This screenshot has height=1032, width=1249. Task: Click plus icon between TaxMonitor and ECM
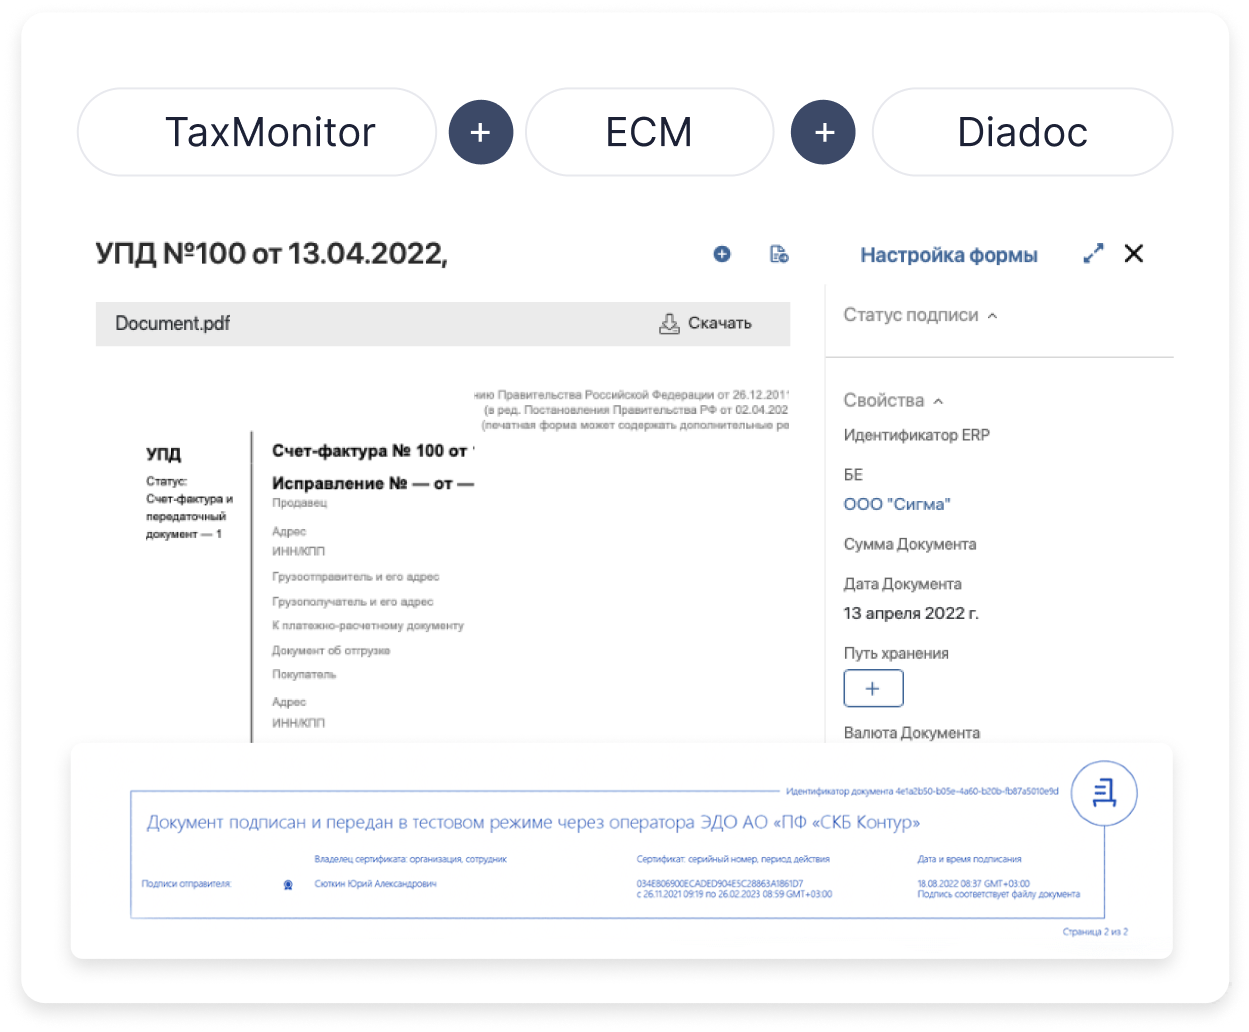click(481, 132)
